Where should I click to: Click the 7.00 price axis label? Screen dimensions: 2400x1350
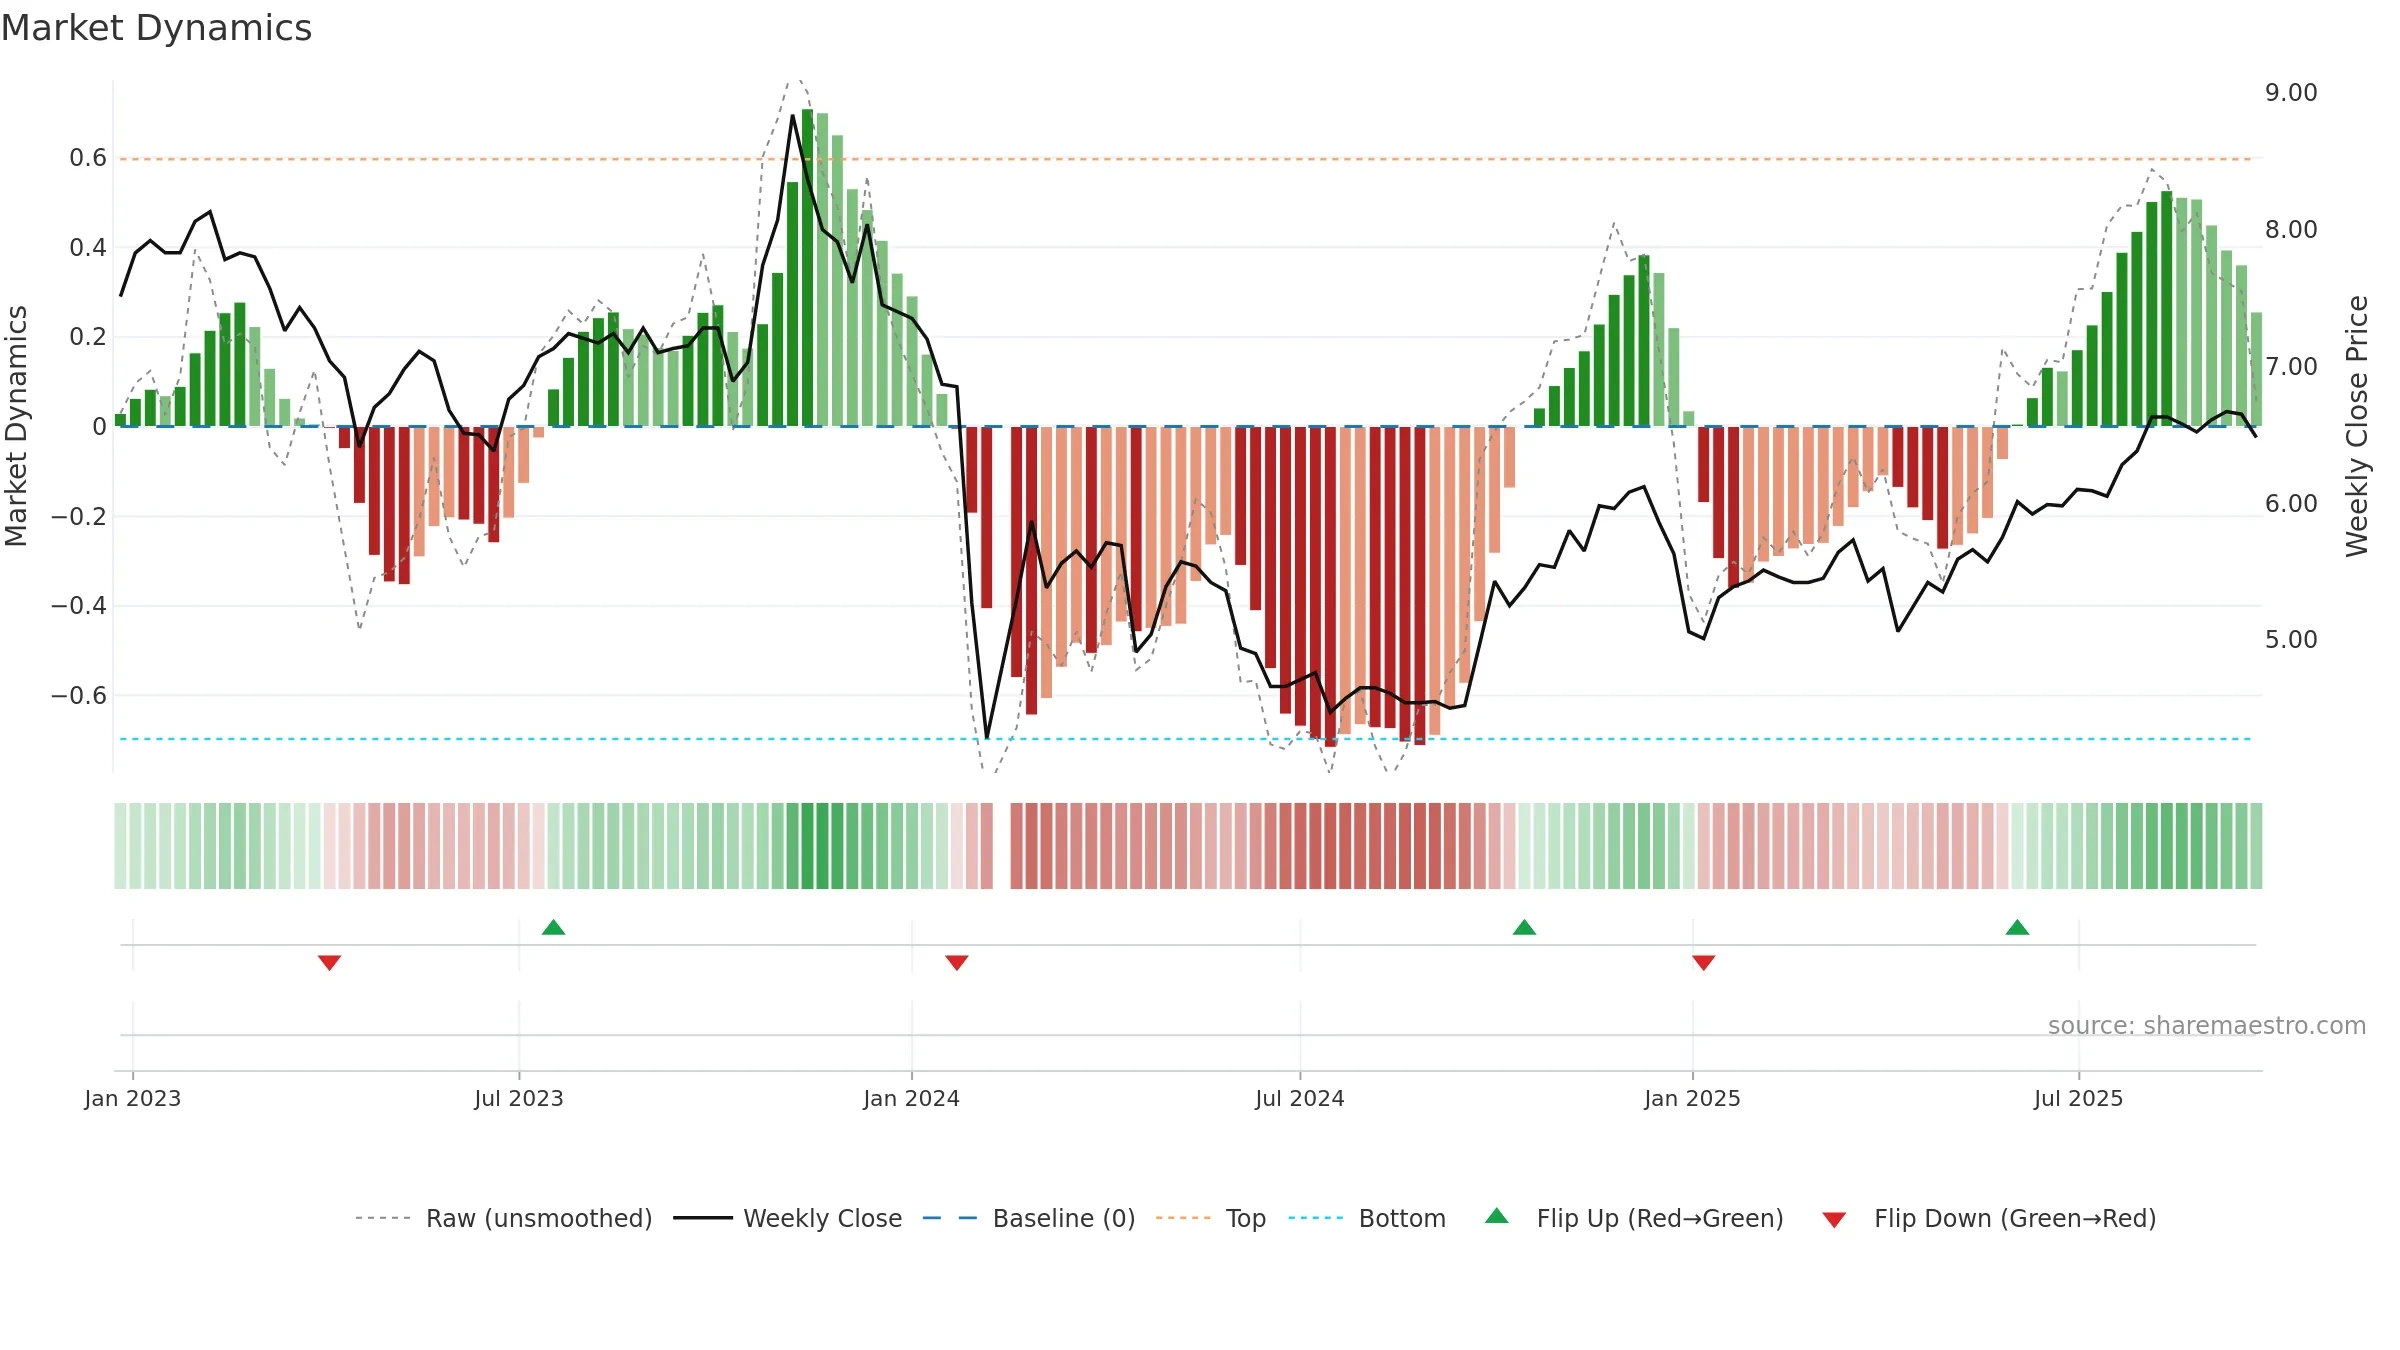tap(2291, 367)
